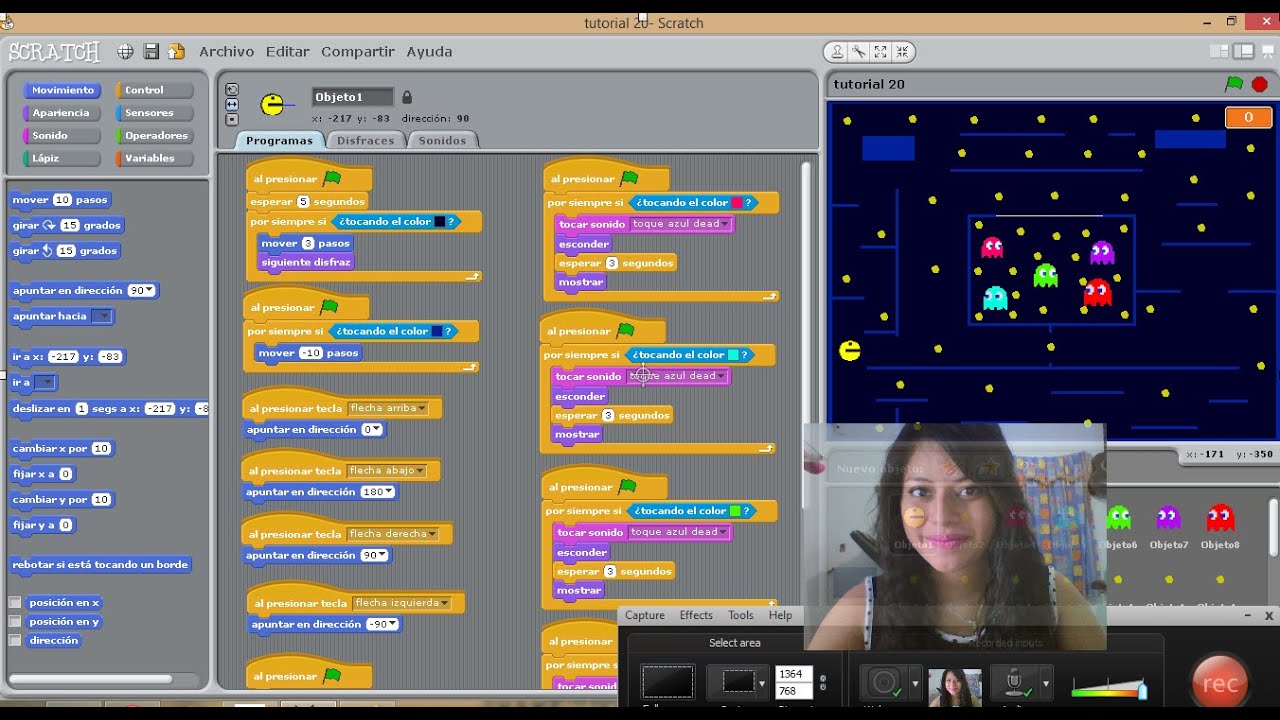Select the shrink sprite tool

tap(902, 52)
